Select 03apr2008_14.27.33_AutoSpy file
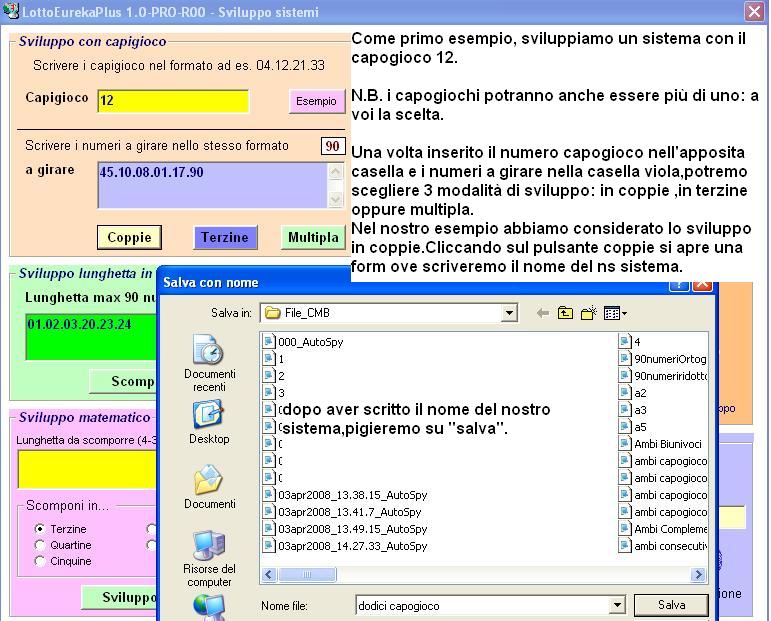The image size is (771, 621). 345,546
